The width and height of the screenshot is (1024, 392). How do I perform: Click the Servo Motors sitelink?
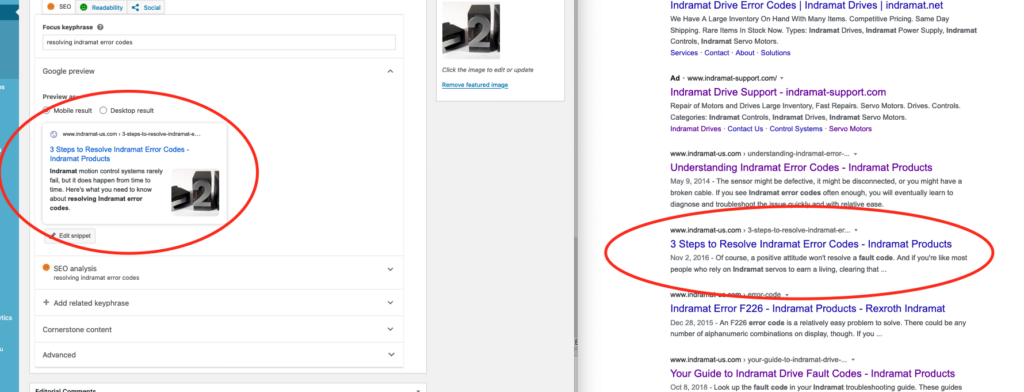[x=850, y=129]
